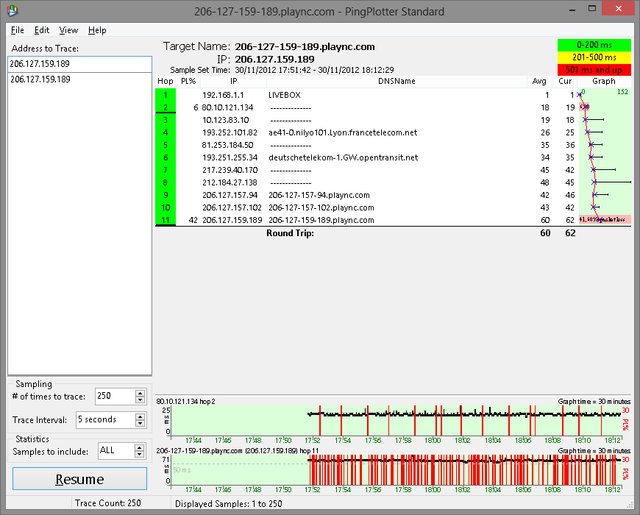Select the hop 11 green indicator cell
This screenshot has height=515, width=640.
pos(165,219)
